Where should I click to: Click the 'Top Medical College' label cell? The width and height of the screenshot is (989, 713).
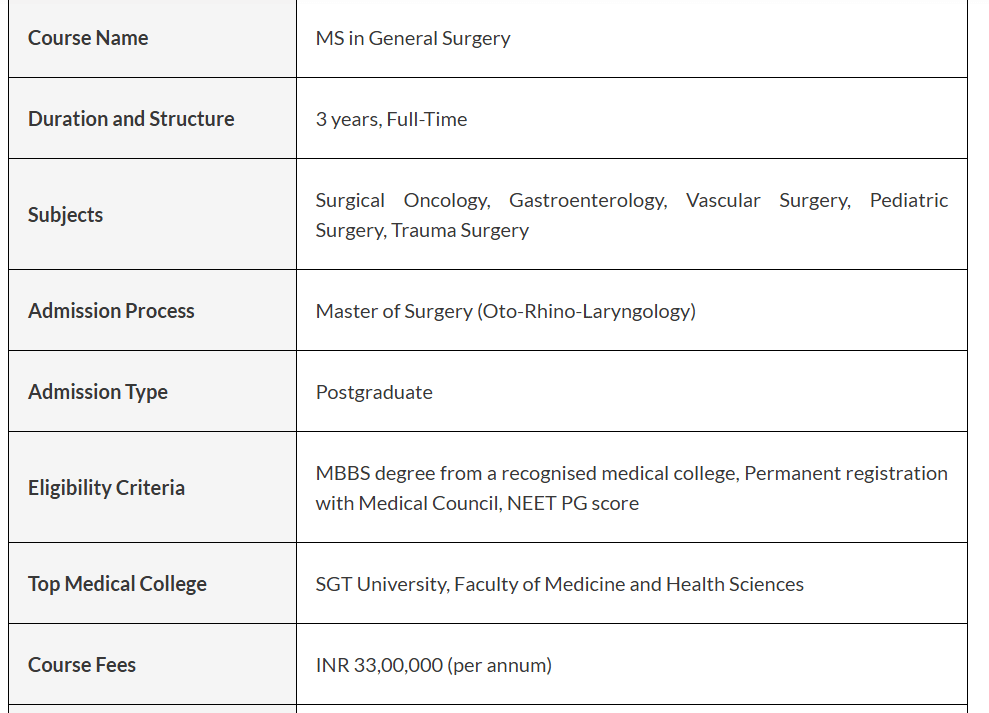click(x=117, y=584)
